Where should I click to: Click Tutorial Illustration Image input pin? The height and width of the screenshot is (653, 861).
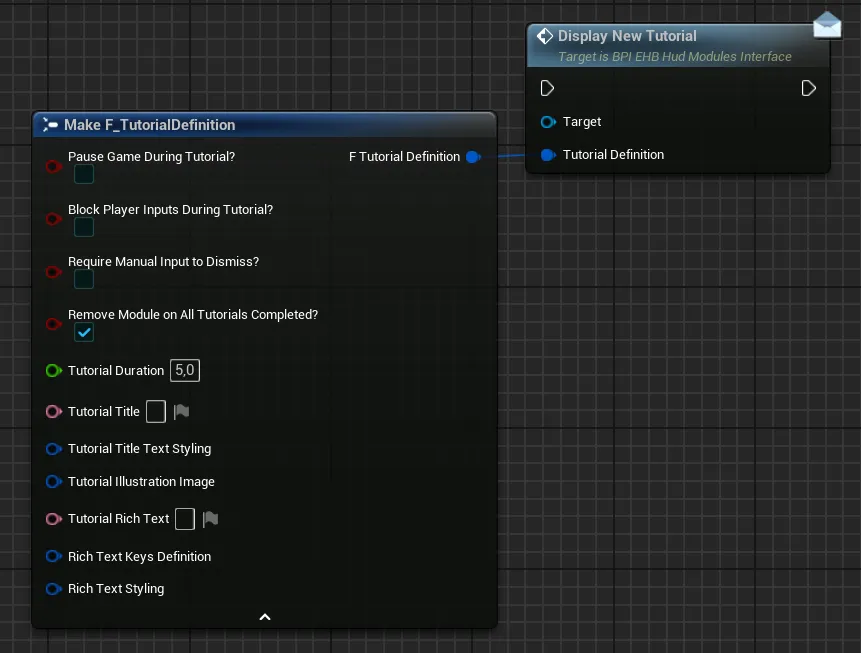[x=53, y=482]
